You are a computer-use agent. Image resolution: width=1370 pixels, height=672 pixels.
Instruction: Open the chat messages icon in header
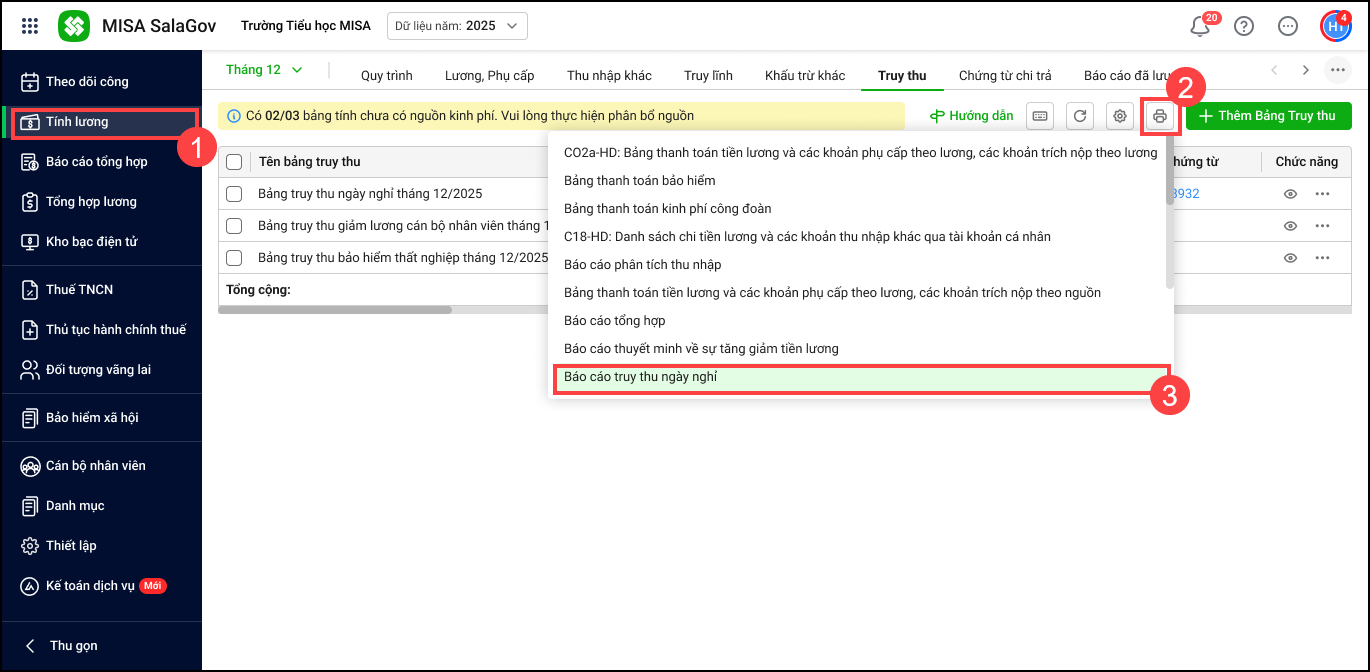1288,26
